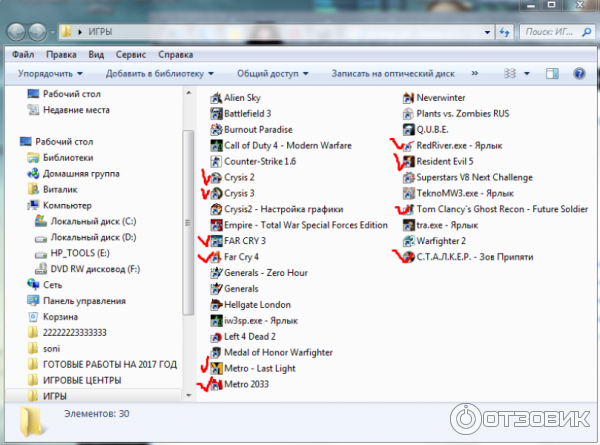The width and height of the screenshot is (600, 445).
Task: Select the Far Cry 4 icon
Action: pos(216,257)
